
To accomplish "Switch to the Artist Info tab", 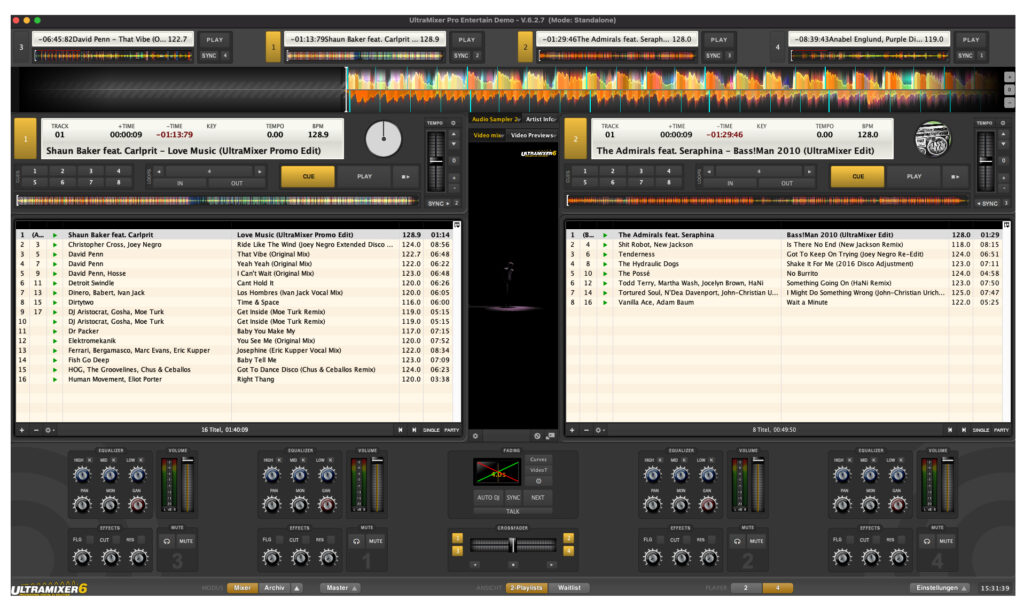I will [541, 119].
